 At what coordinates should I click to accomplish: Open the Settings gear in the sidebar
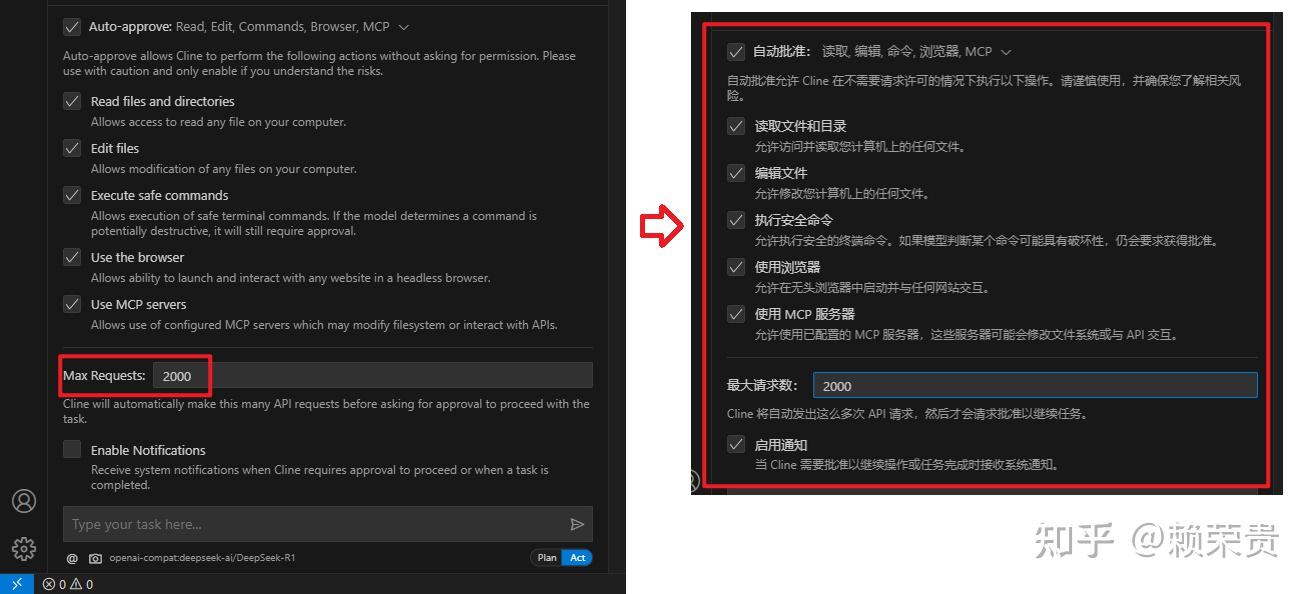(23, 548)
